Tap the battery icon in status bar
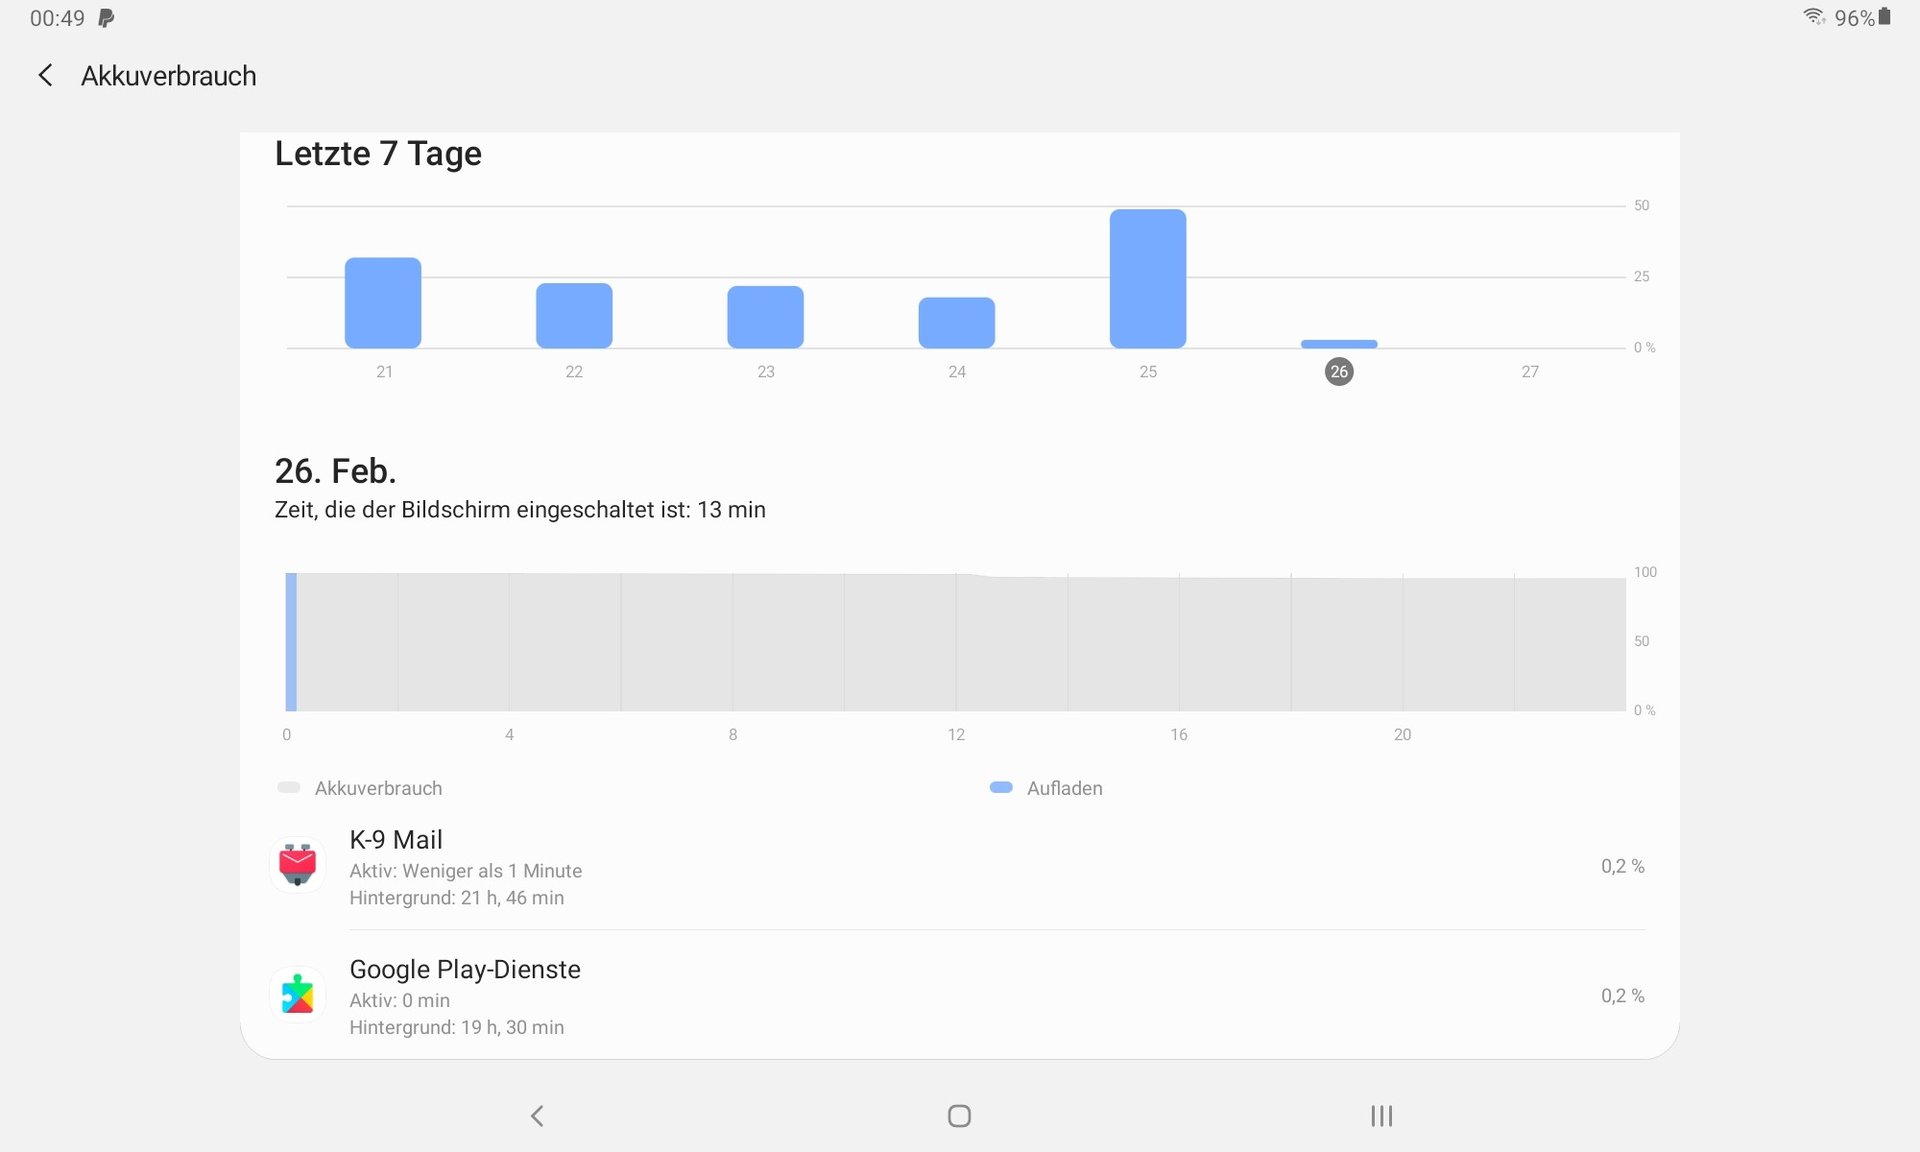The width and height of the screenshot is (1920, 1152). coord(1884,17)
